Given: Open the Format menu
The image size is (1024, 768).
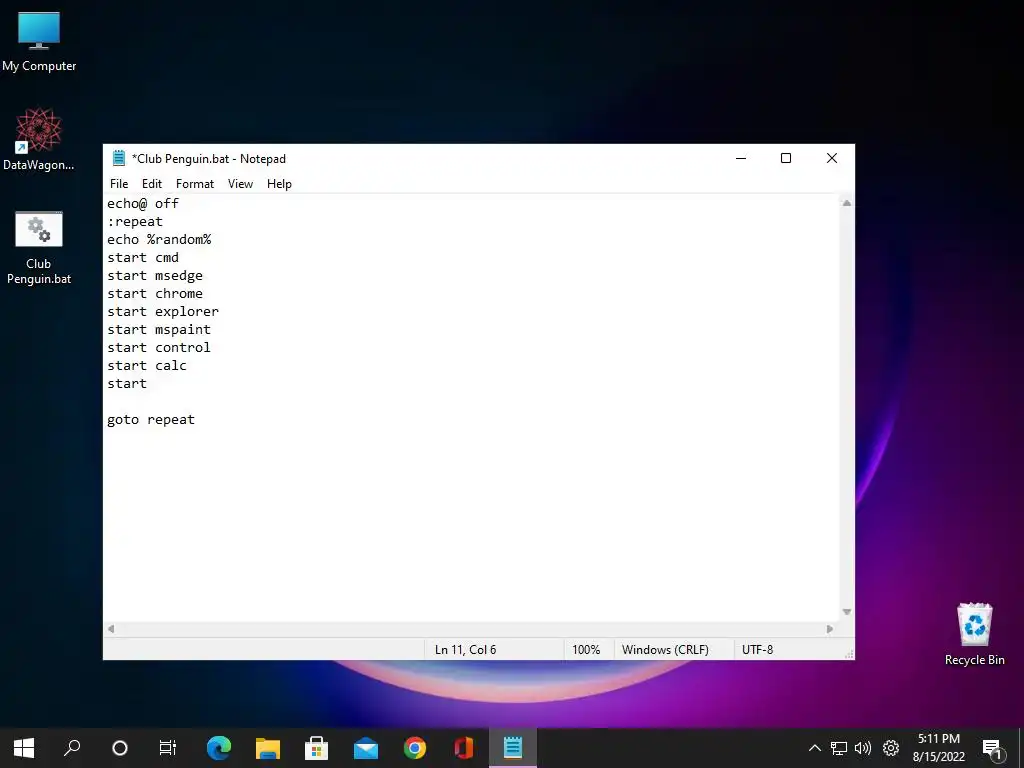Looking at the screenshot, I should point(195,184).
